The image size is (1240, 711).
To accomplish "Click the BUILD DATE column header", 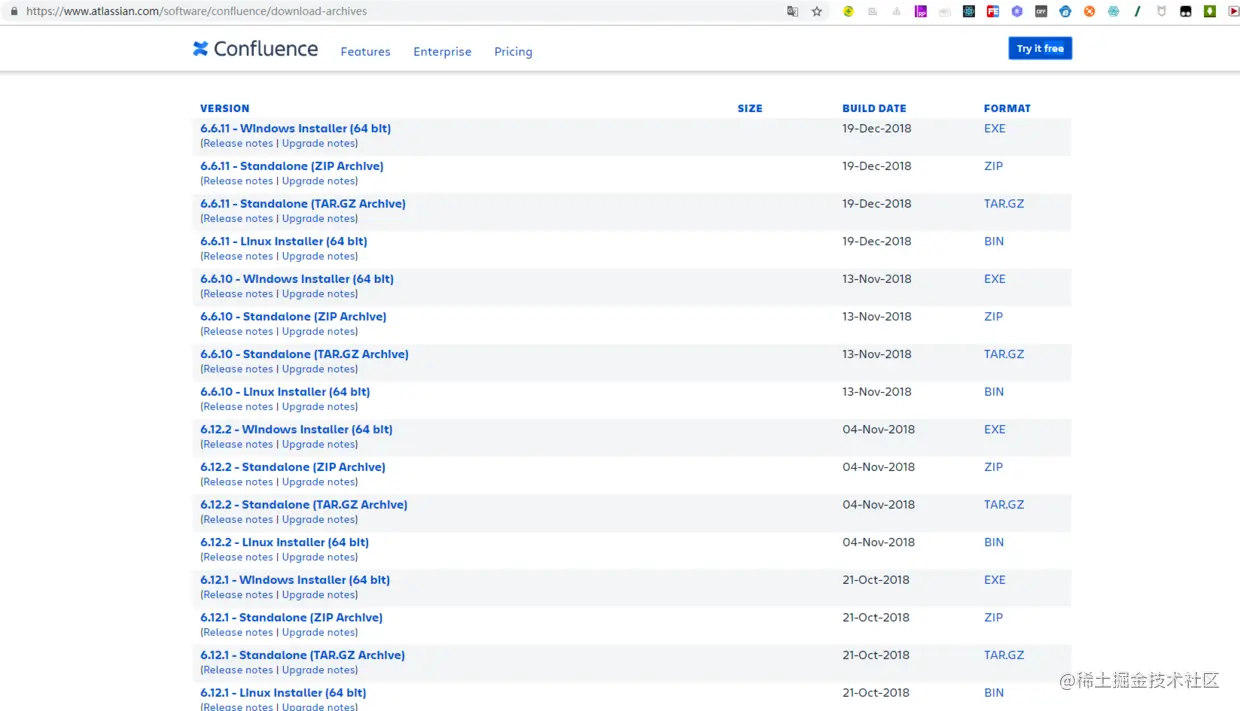I will pos(874,108).
